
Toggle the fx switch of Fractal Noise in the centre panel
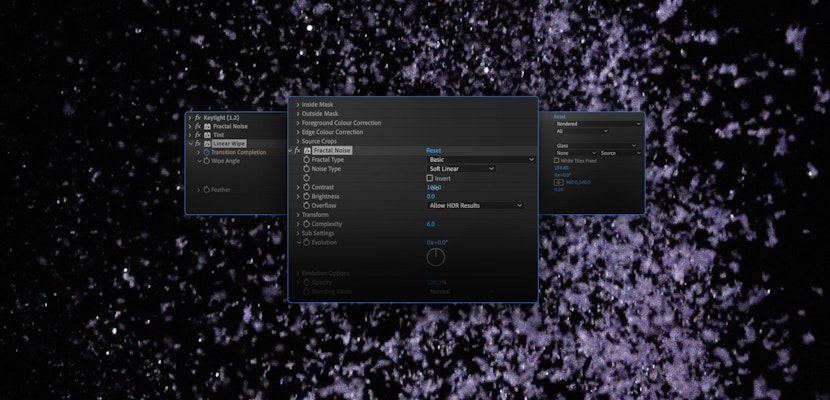click(x=299, y=150)
